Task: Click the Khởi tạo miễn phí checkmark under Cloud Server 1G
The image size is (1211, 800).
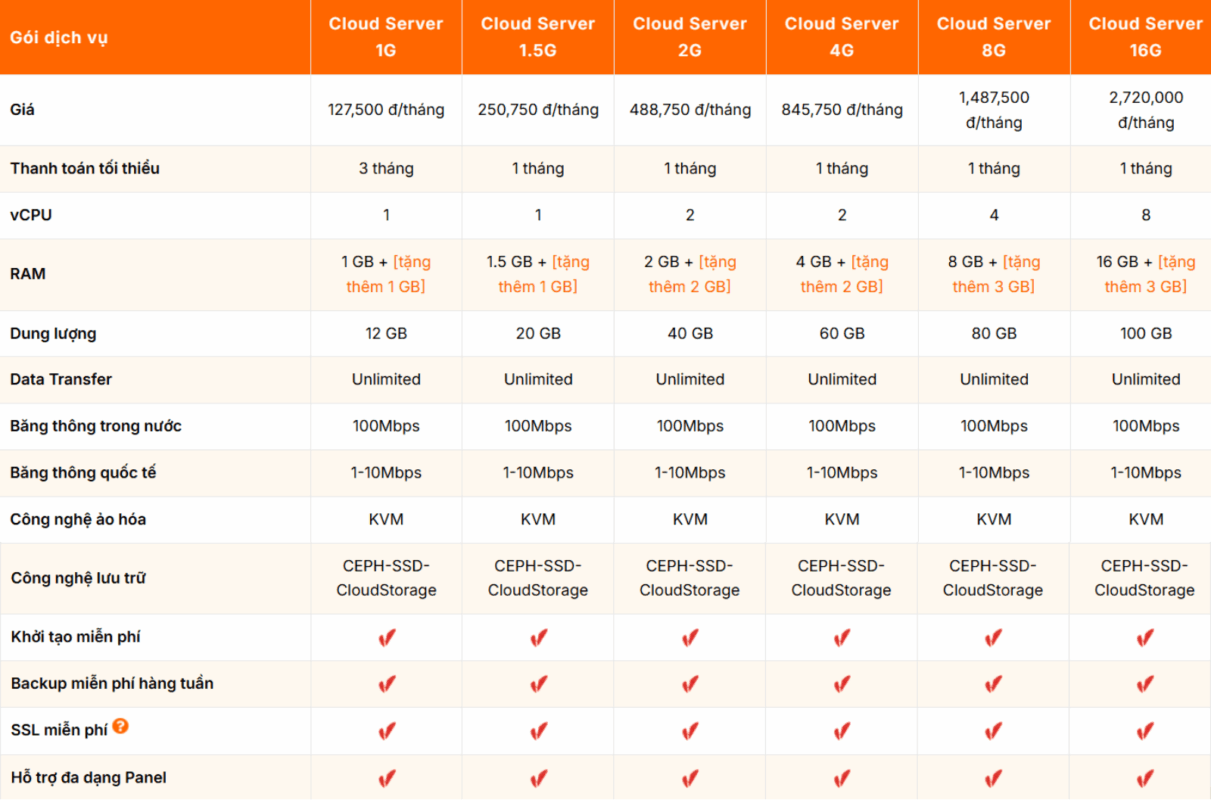Action: click(x=387, y=638)
